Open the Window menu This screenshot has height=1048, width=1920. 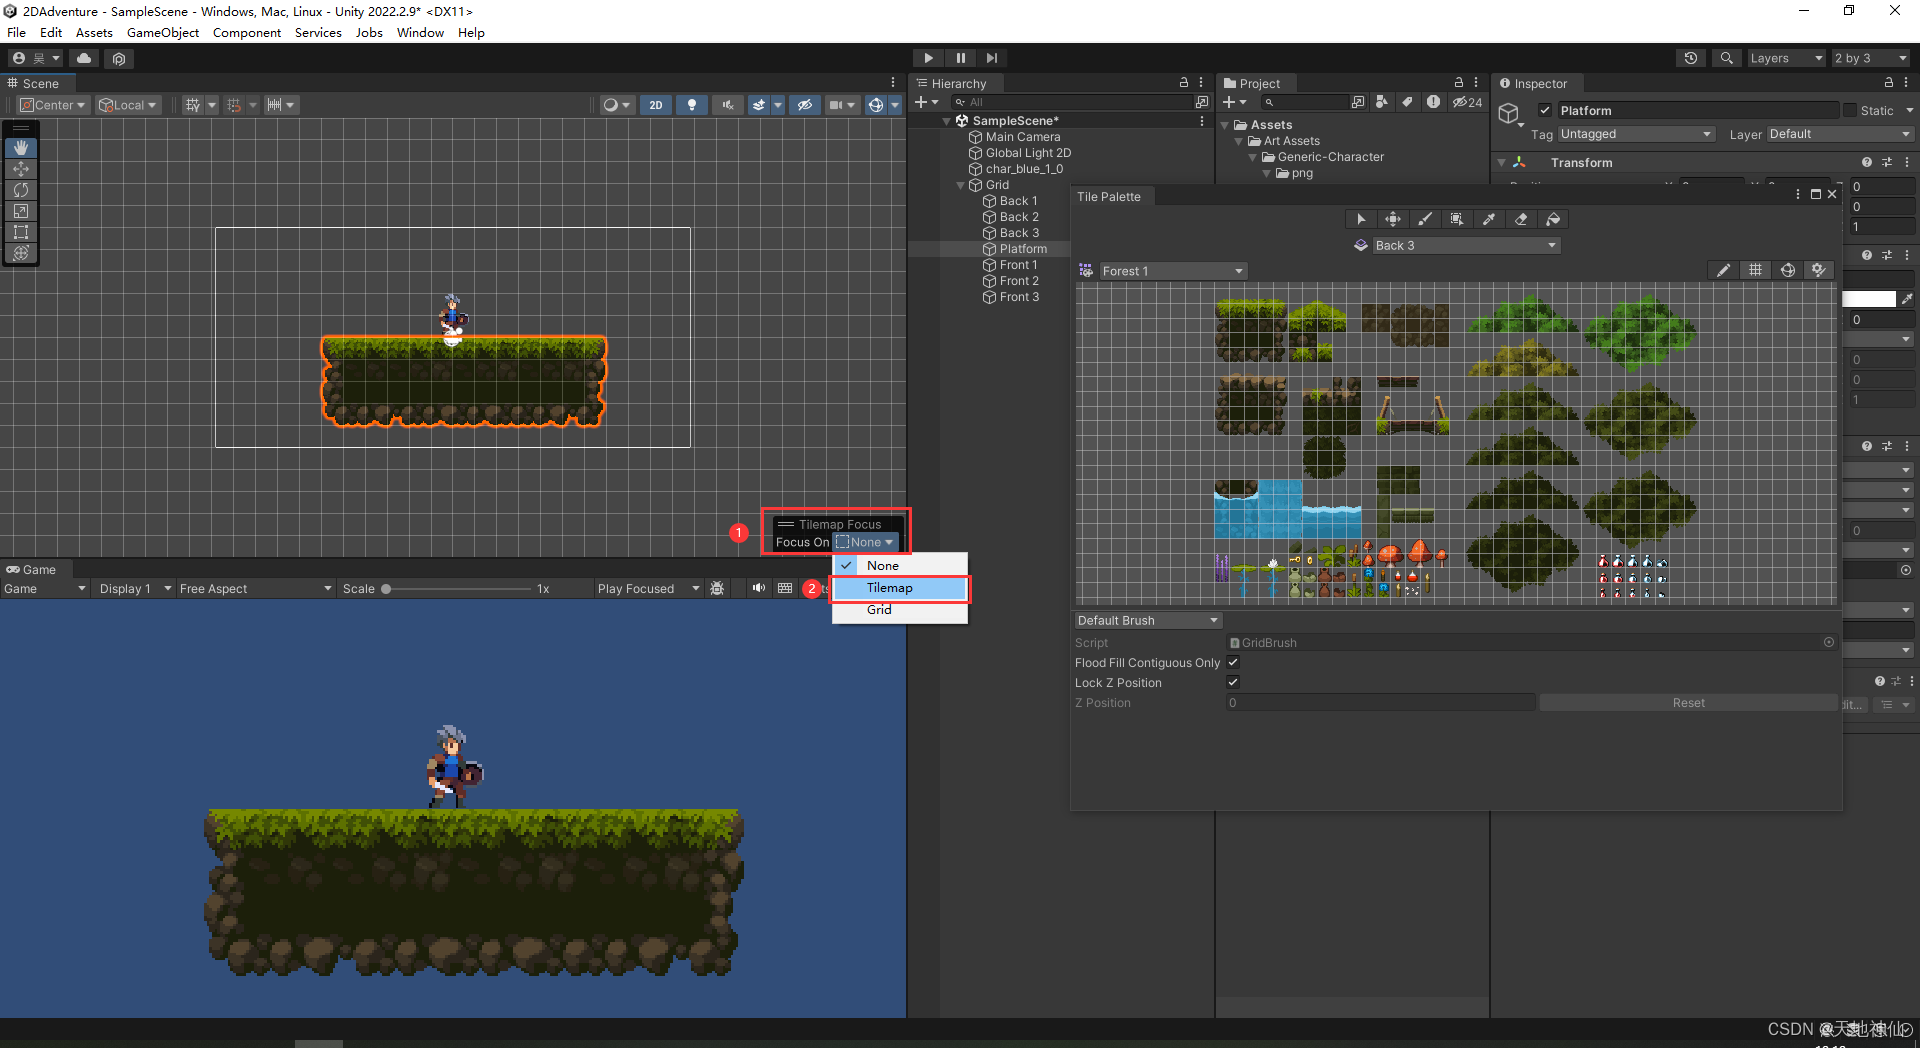pyautogui.click(x=420, y=32)
